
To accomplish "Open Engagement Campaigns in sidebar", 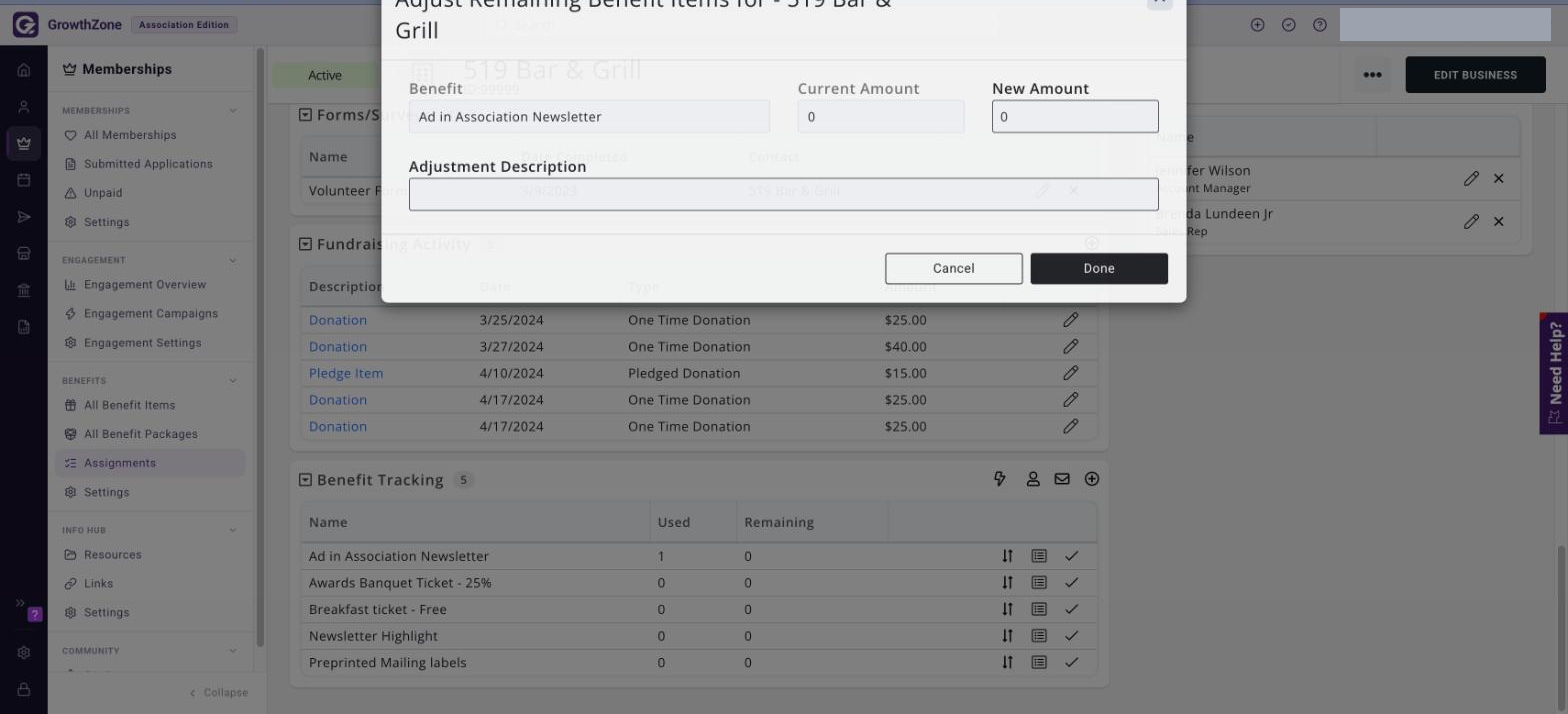I will point(151,313).
